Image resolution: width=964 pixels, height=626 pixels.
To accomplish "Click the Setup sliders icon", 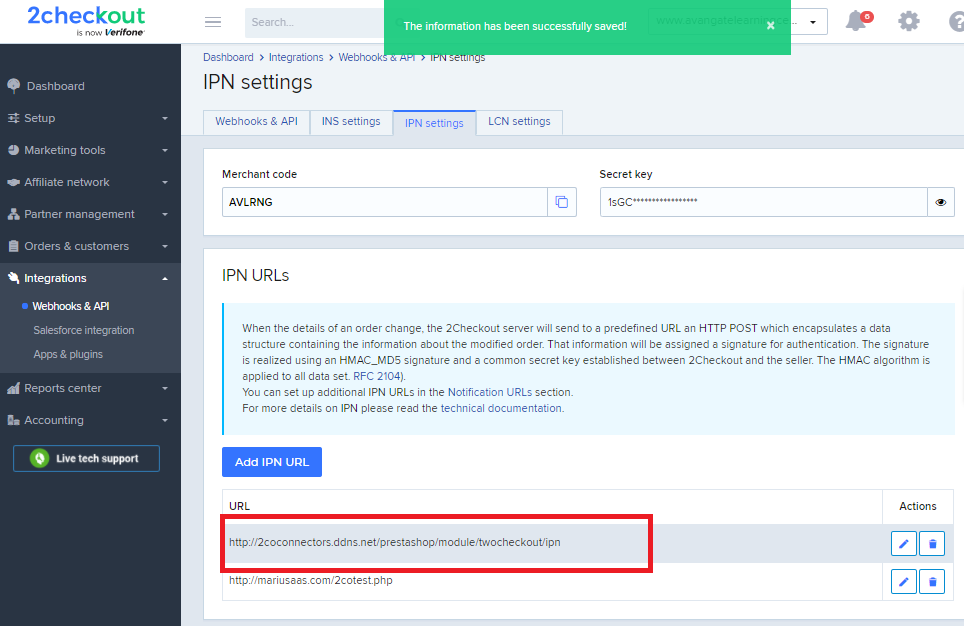I will coord(14,118).
